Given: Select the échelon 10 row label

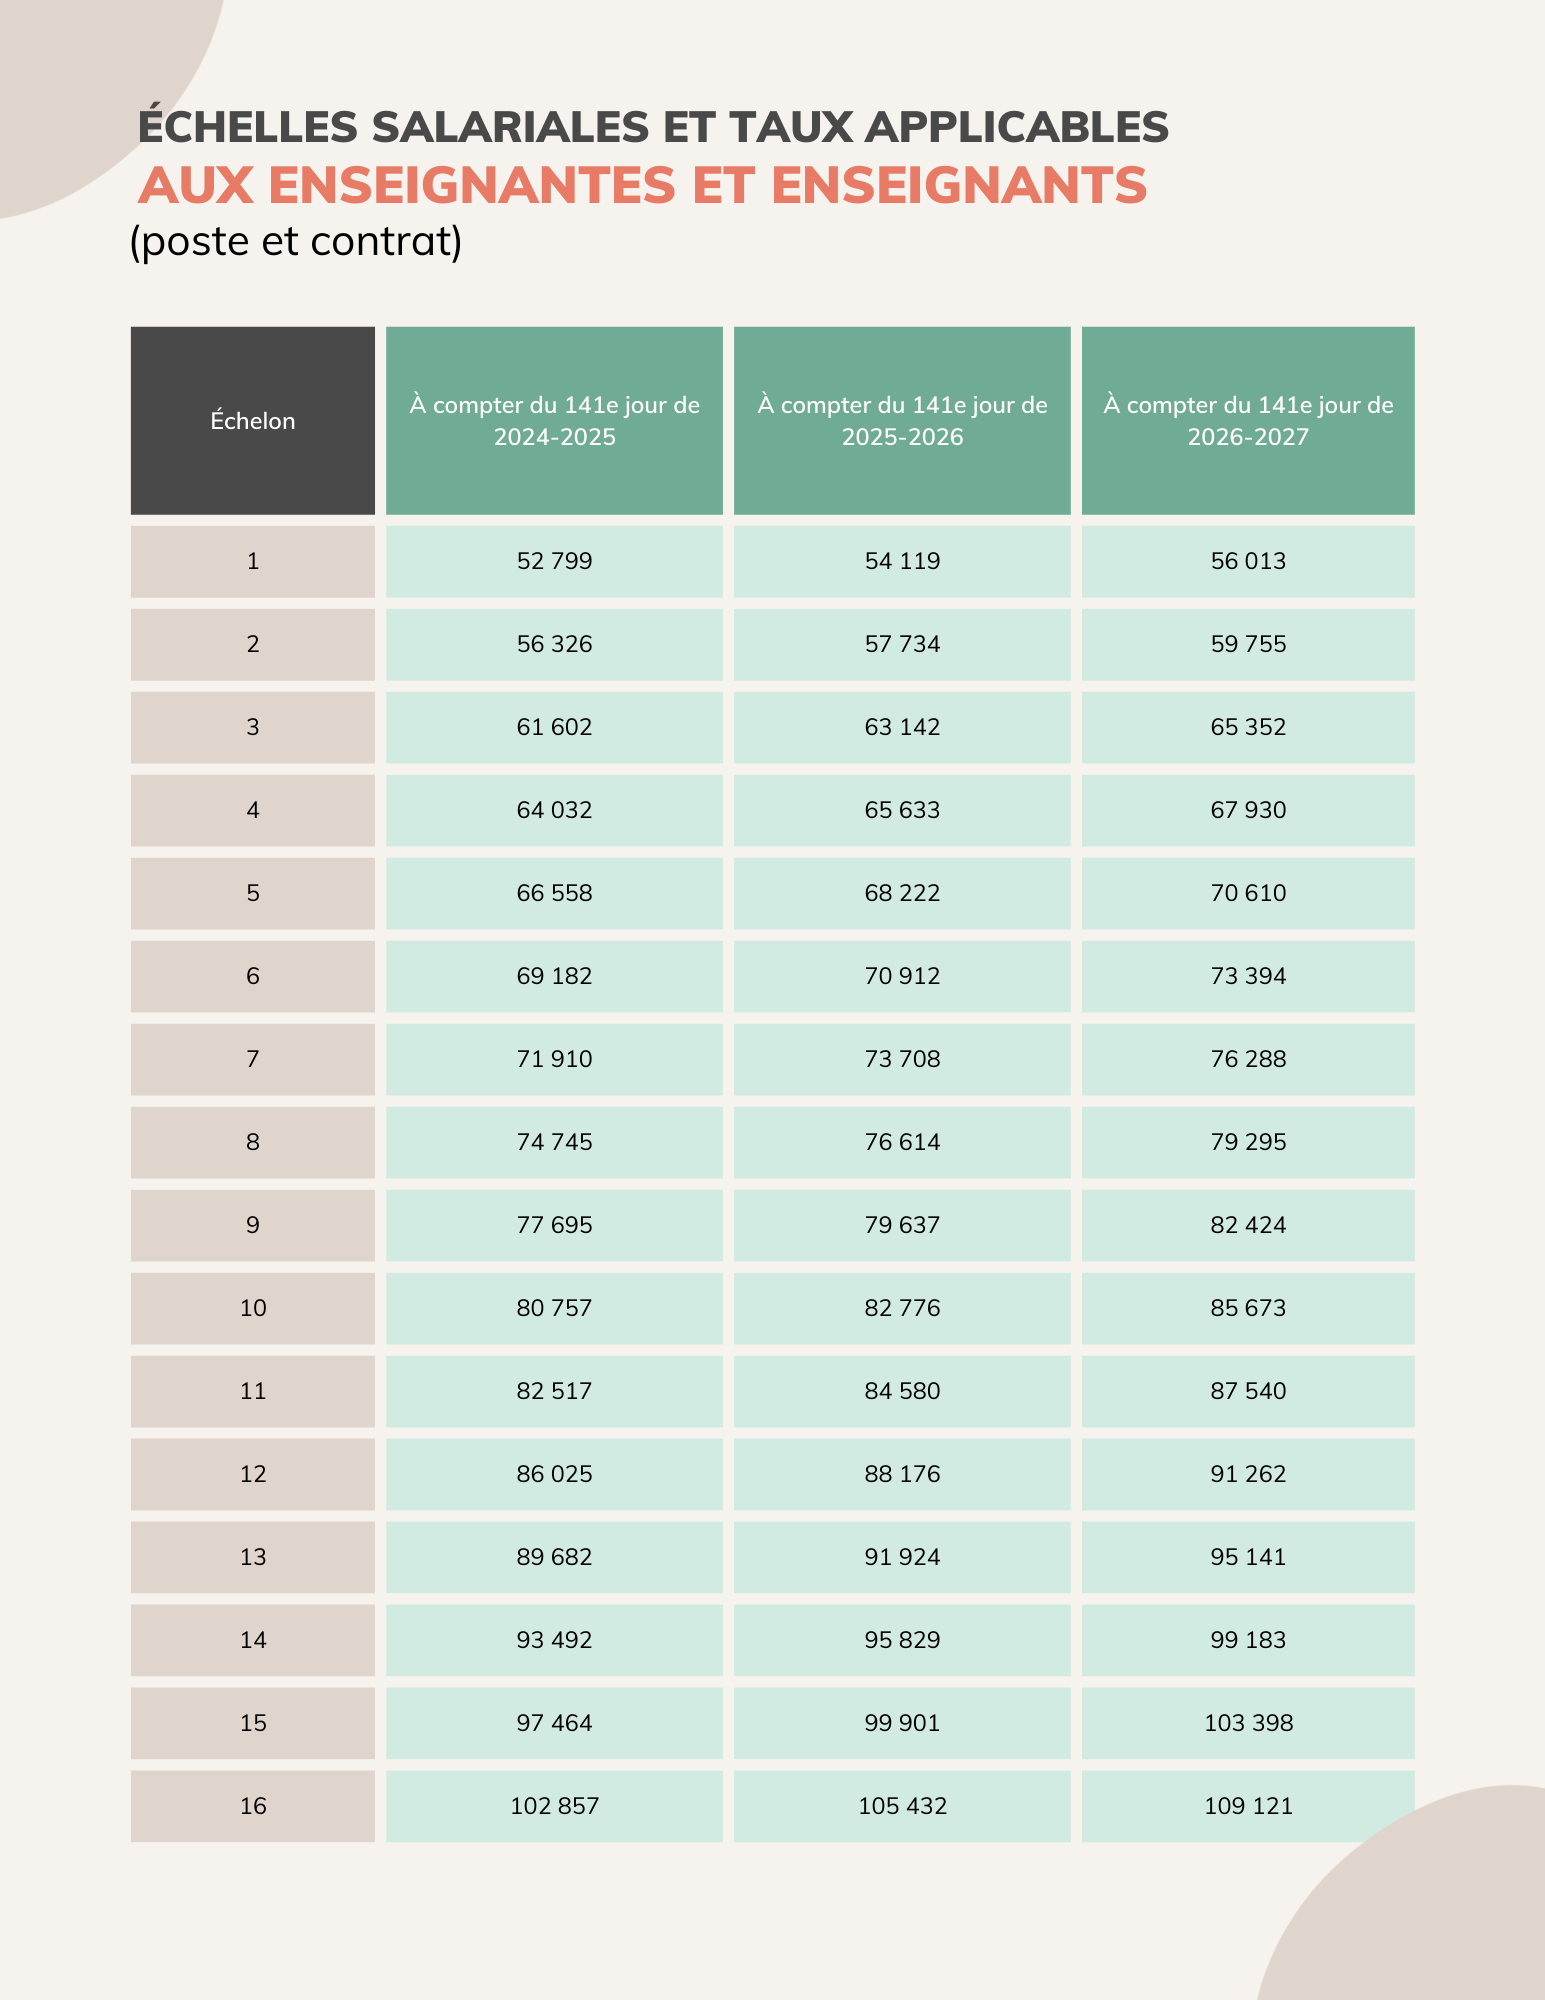Looking at the screenshot, I should 253,1308.
